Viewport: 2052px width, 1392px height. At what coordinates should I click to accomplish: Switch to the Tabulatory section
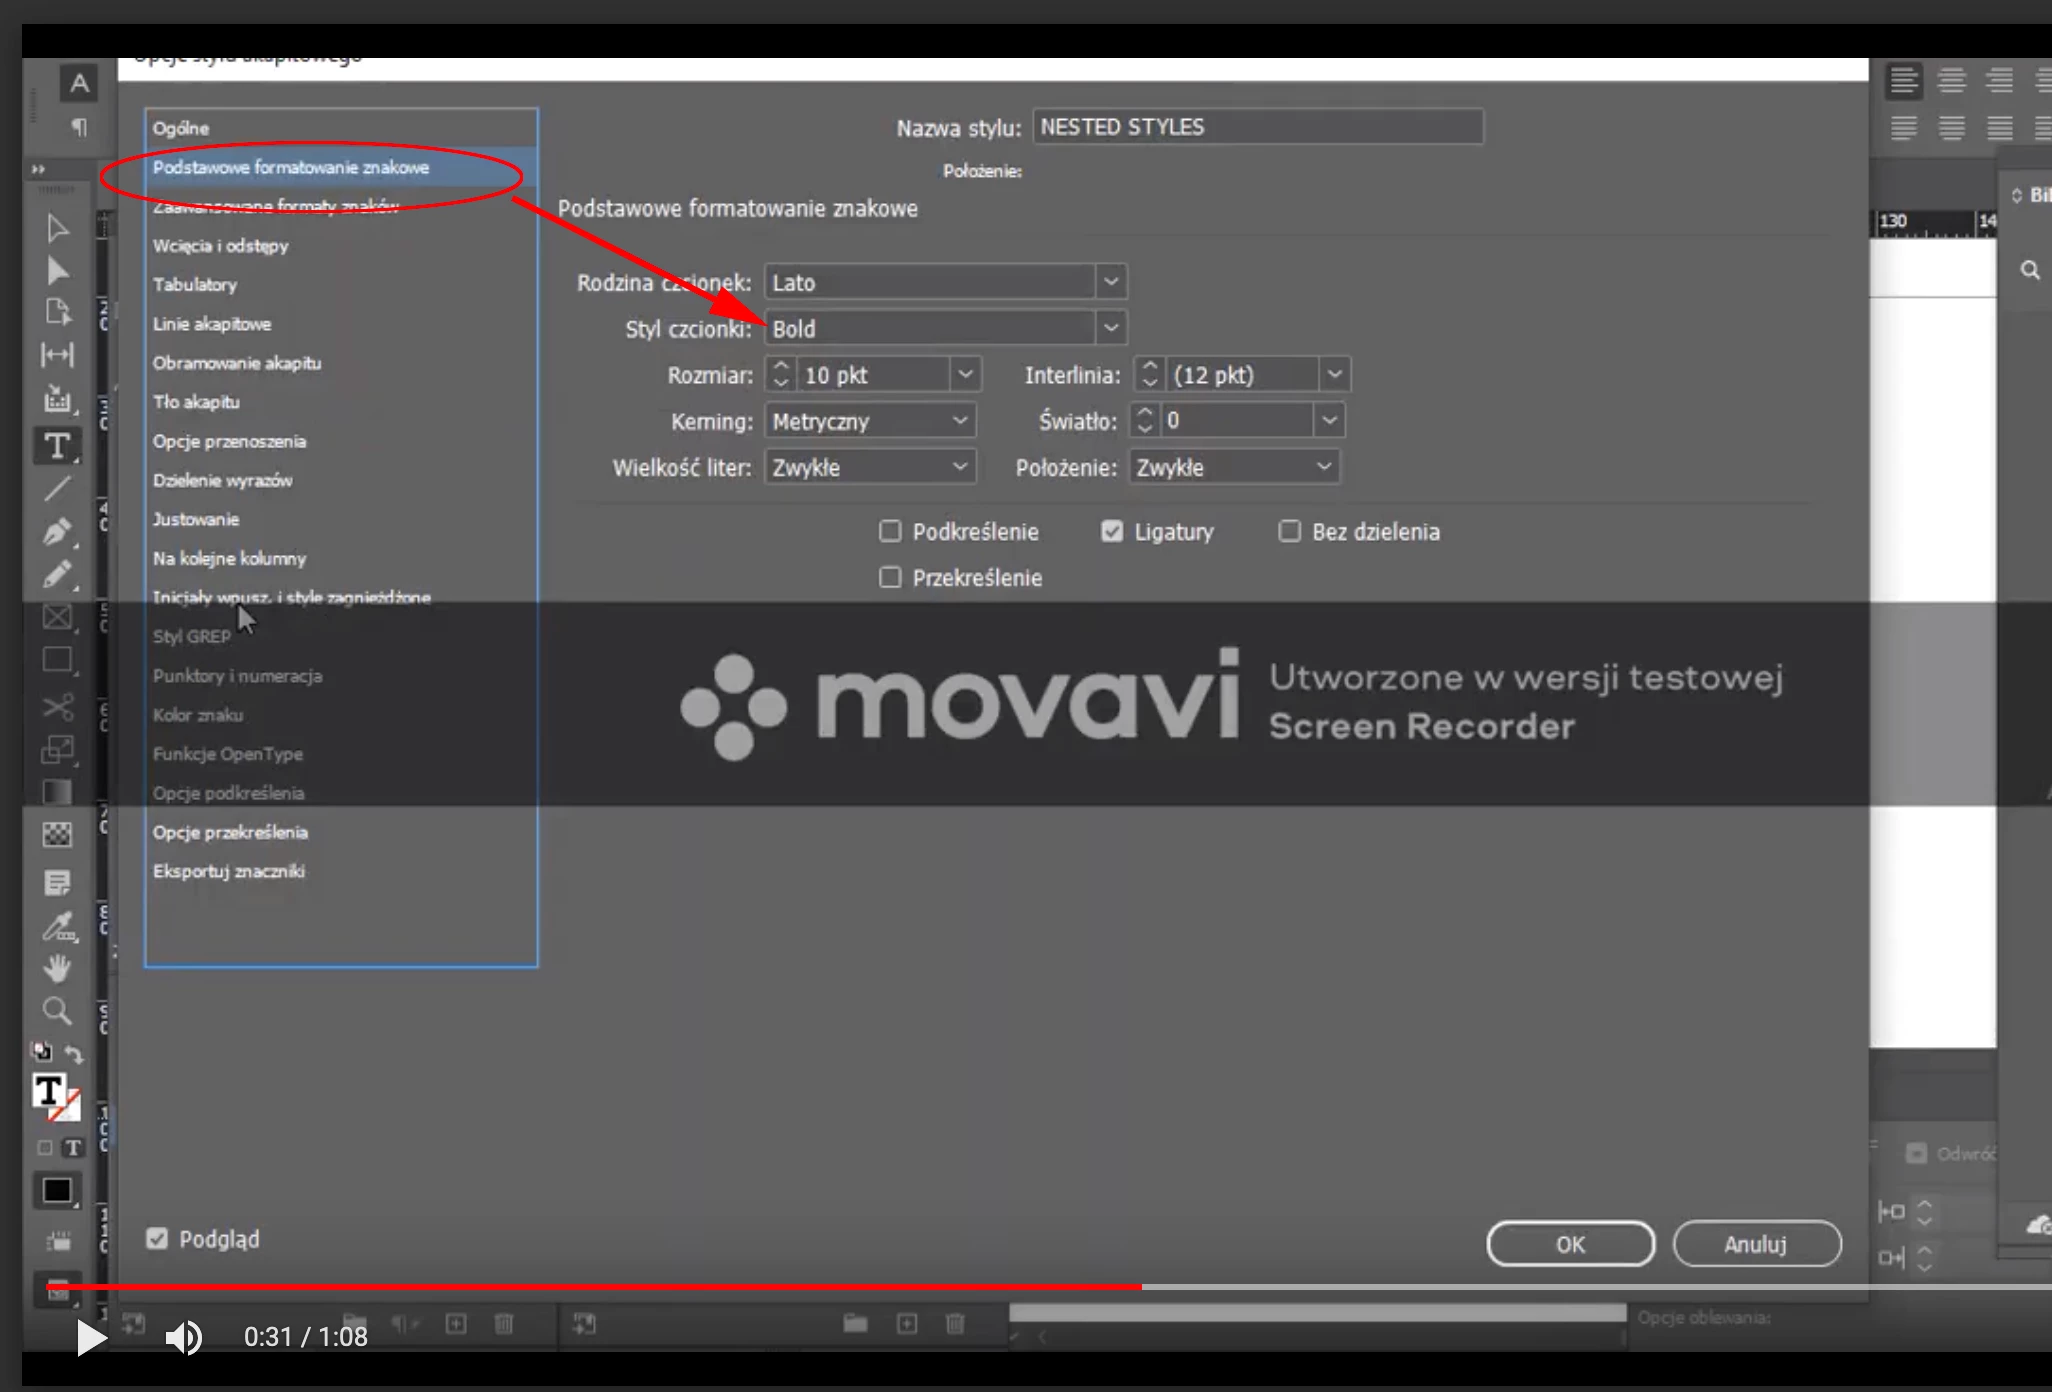point(195,285)
